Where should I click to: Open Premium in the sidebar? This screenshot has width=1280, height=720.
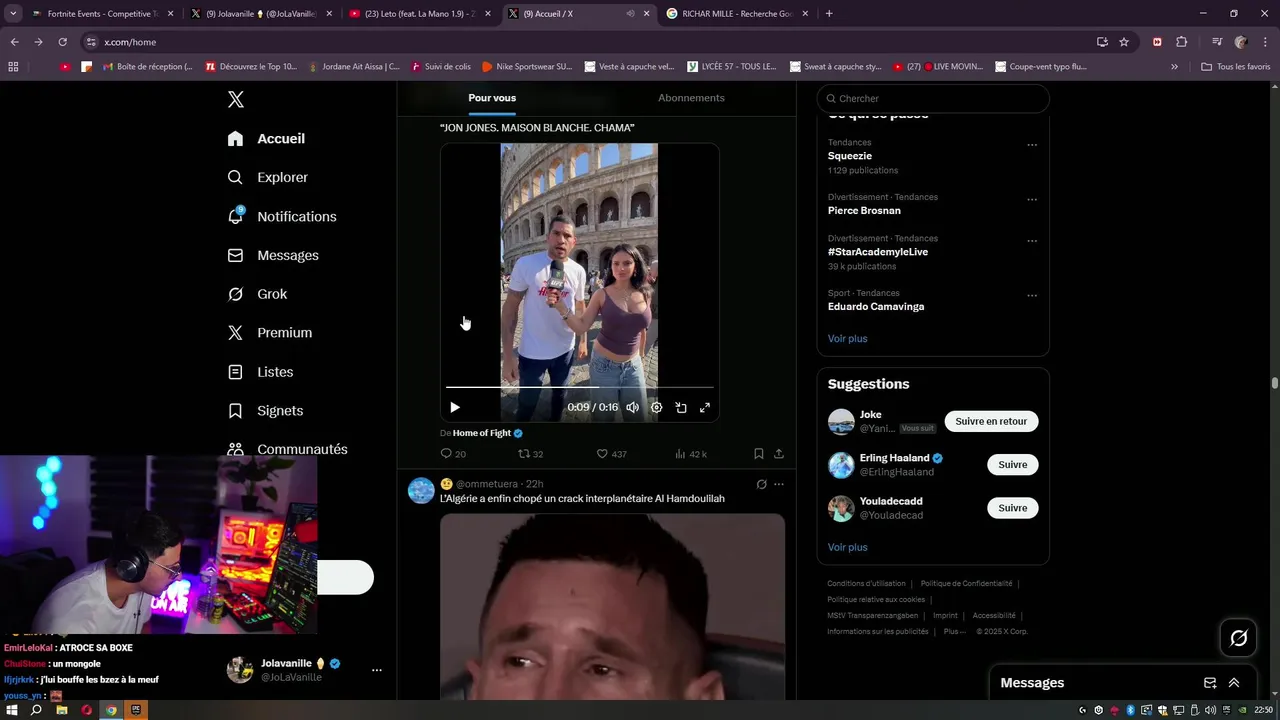[x=270, y=333]
